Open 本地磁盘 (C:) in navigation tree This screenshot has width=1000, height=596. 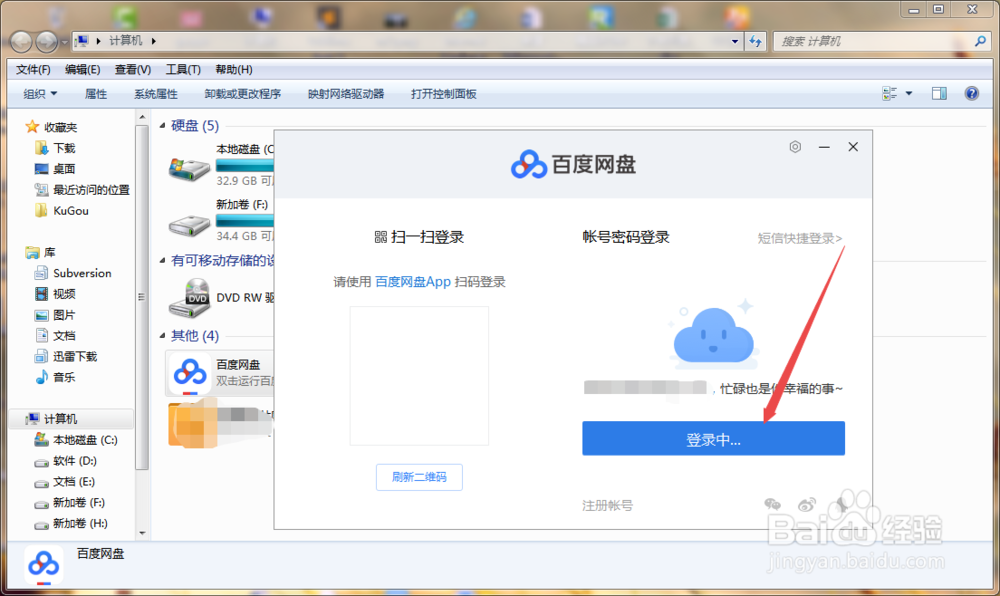85,440
